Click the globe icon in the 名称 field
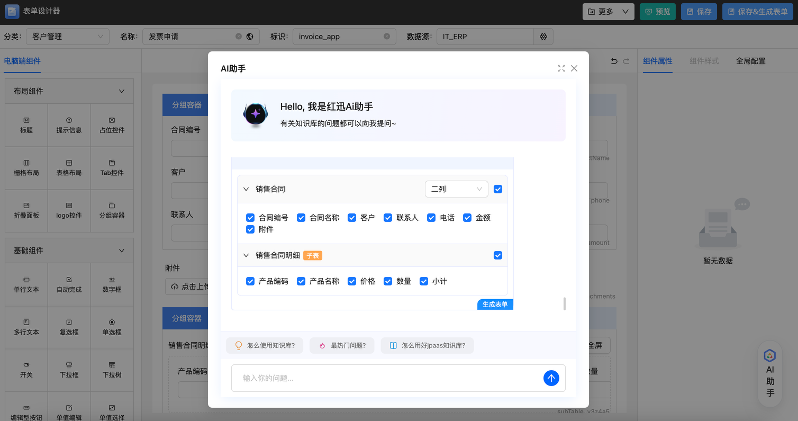This screenshot has width=798, height=421. [250, 37]
